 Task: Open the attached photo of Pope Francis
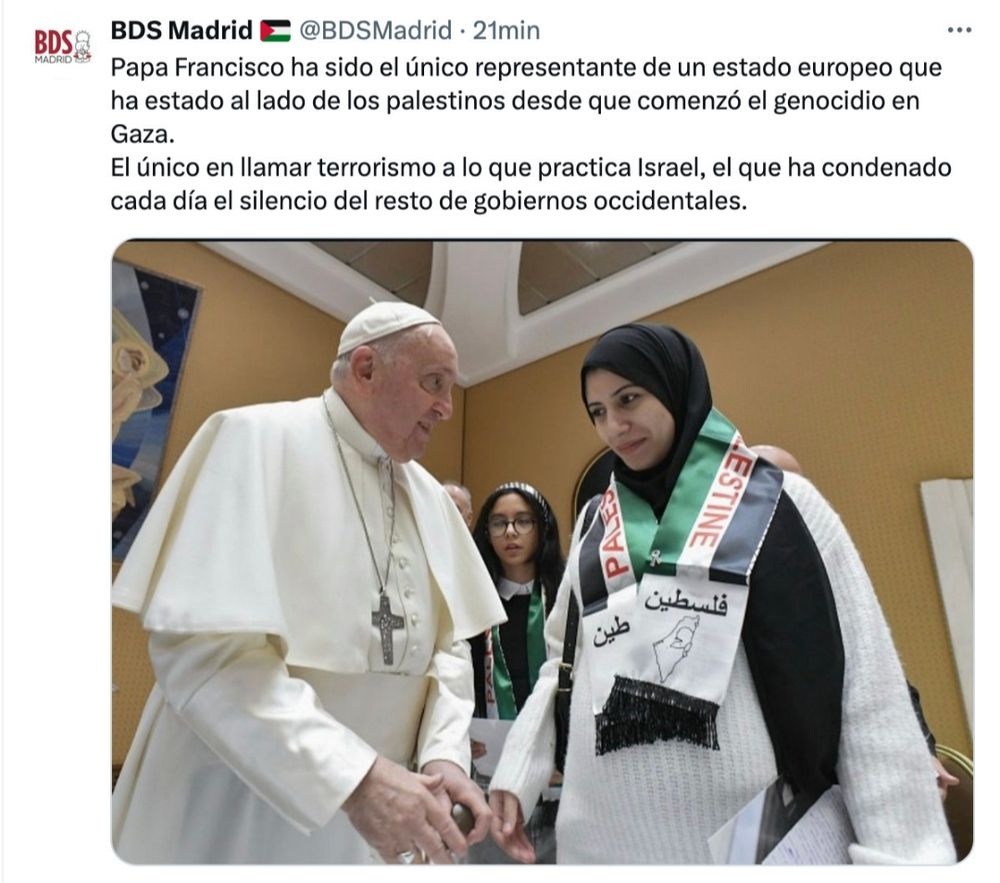[542, 551]
